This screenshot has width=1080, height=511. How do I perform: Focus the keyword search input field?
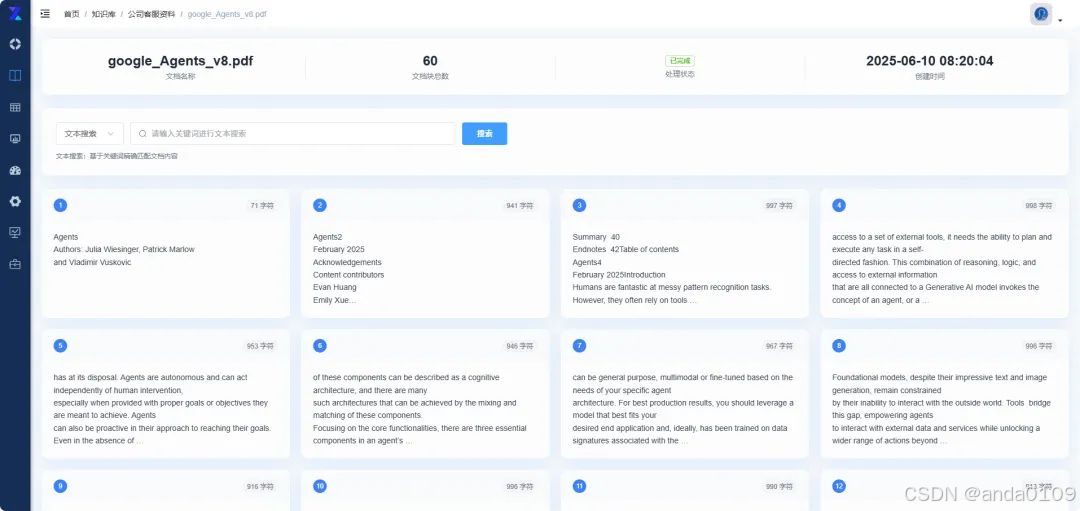pyautogui.click(x=293, y=134)
